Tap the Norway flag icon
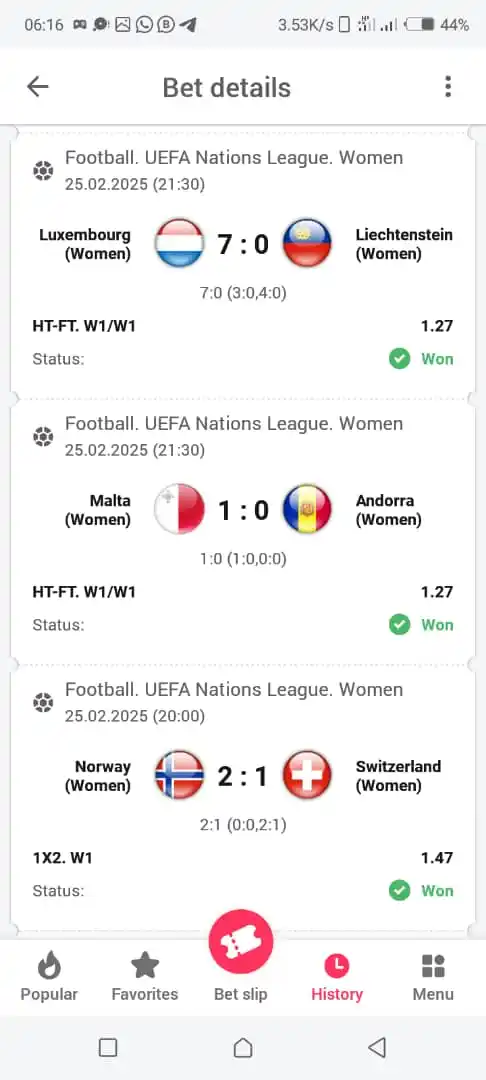 (179, 775)
